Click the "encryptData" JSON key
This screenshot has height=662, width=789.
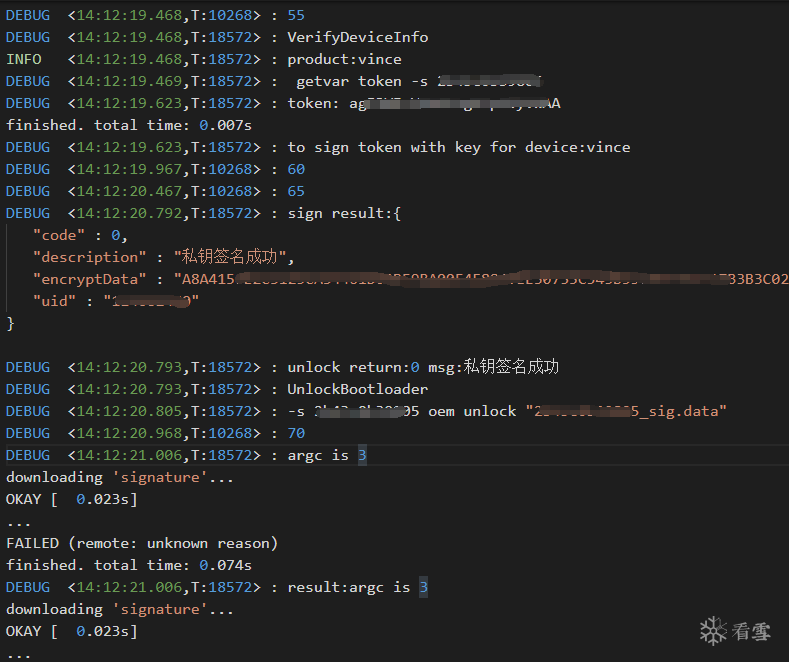pos(90,279)
